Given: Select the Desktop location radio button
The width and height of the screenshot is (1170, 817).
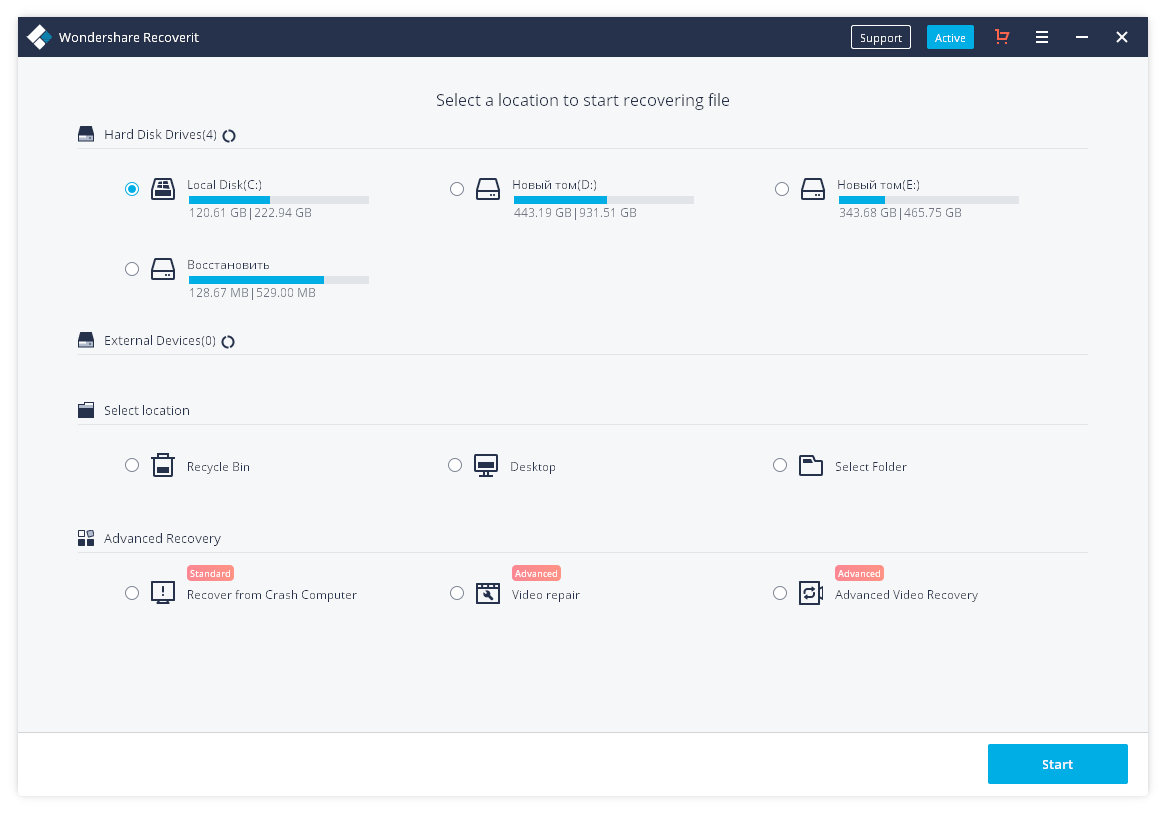Looking at the screenshot, I should point(455,465).
